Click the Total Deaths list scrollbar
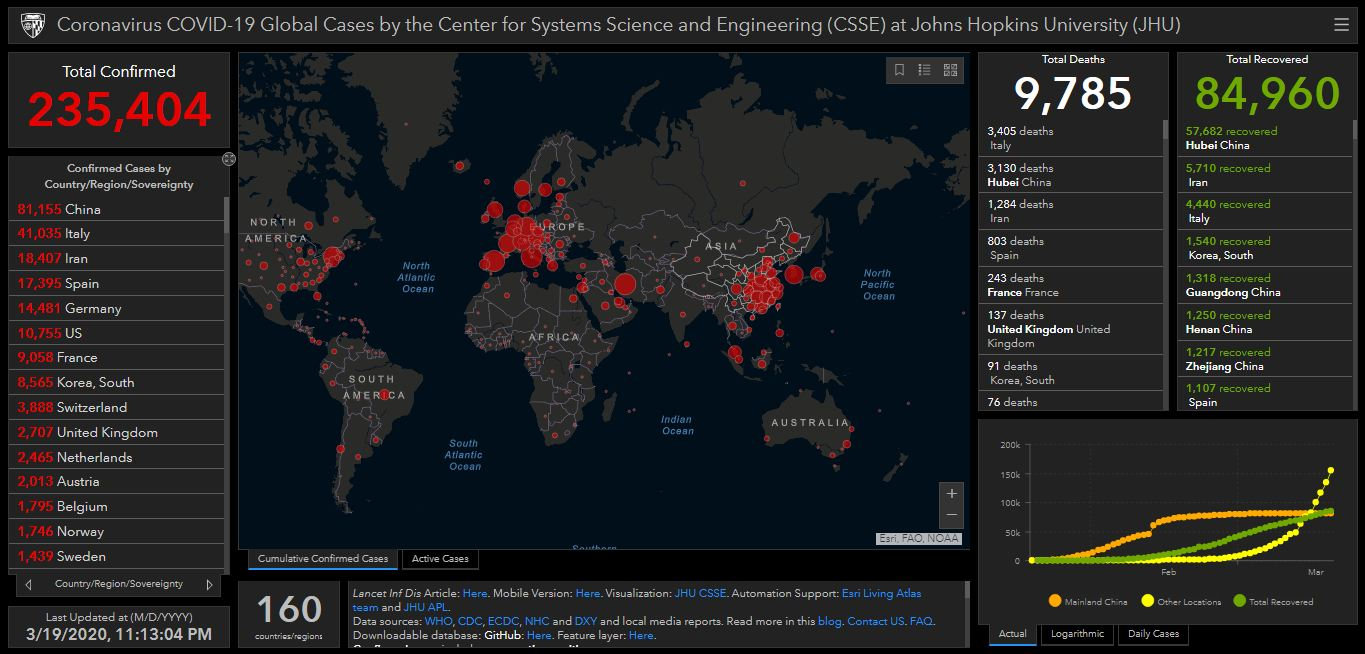Image resolution: width=1365 pixels, height=654 pixels. tap(1164, 130)
